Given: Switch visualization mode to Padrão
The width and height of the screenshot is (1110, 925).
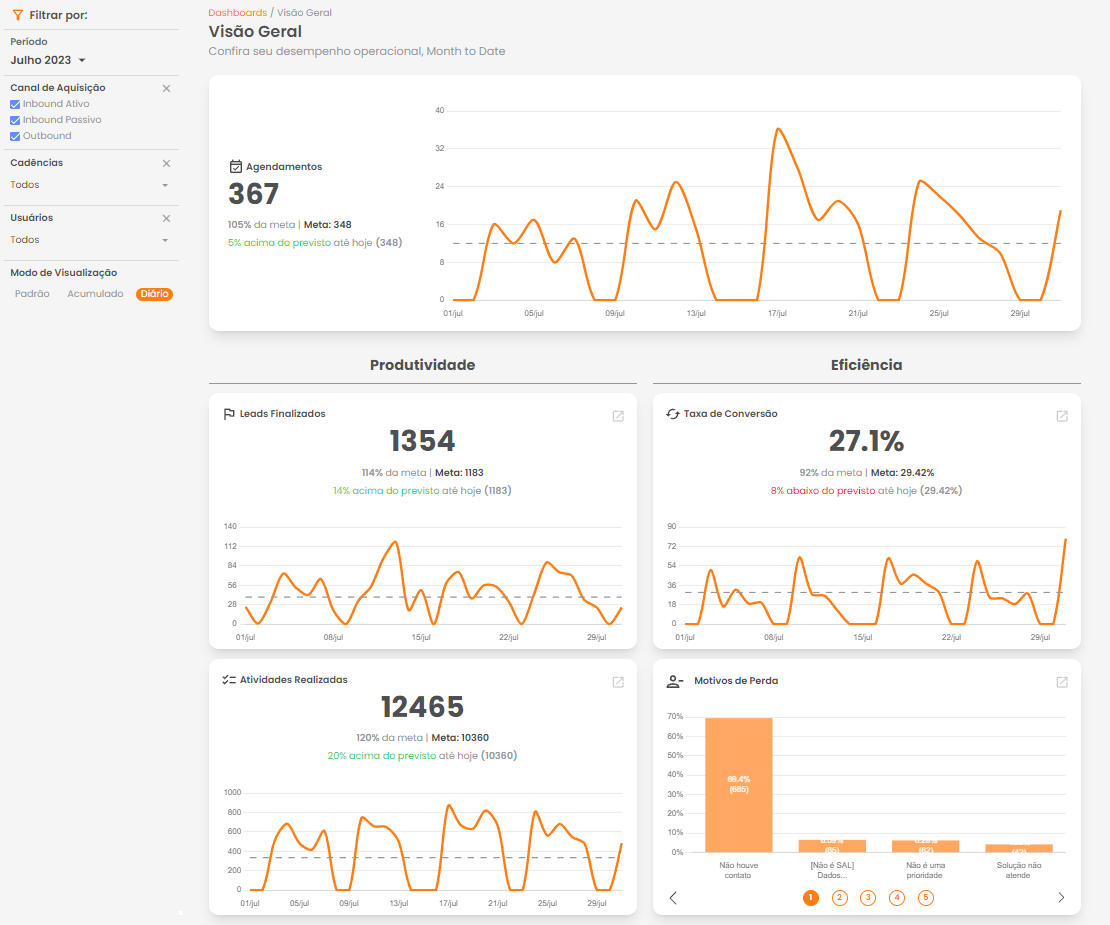Looking at the screenshot, I should 32,294.
